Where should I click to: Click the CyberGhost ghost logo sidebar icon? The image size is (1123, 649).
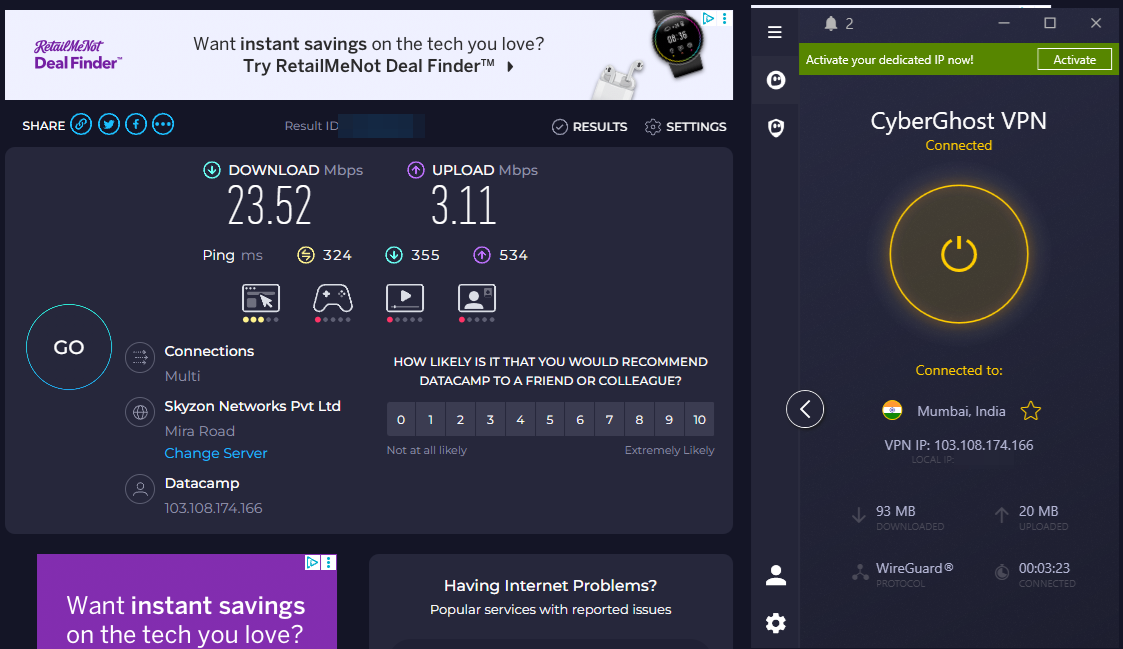coord(776,80)
